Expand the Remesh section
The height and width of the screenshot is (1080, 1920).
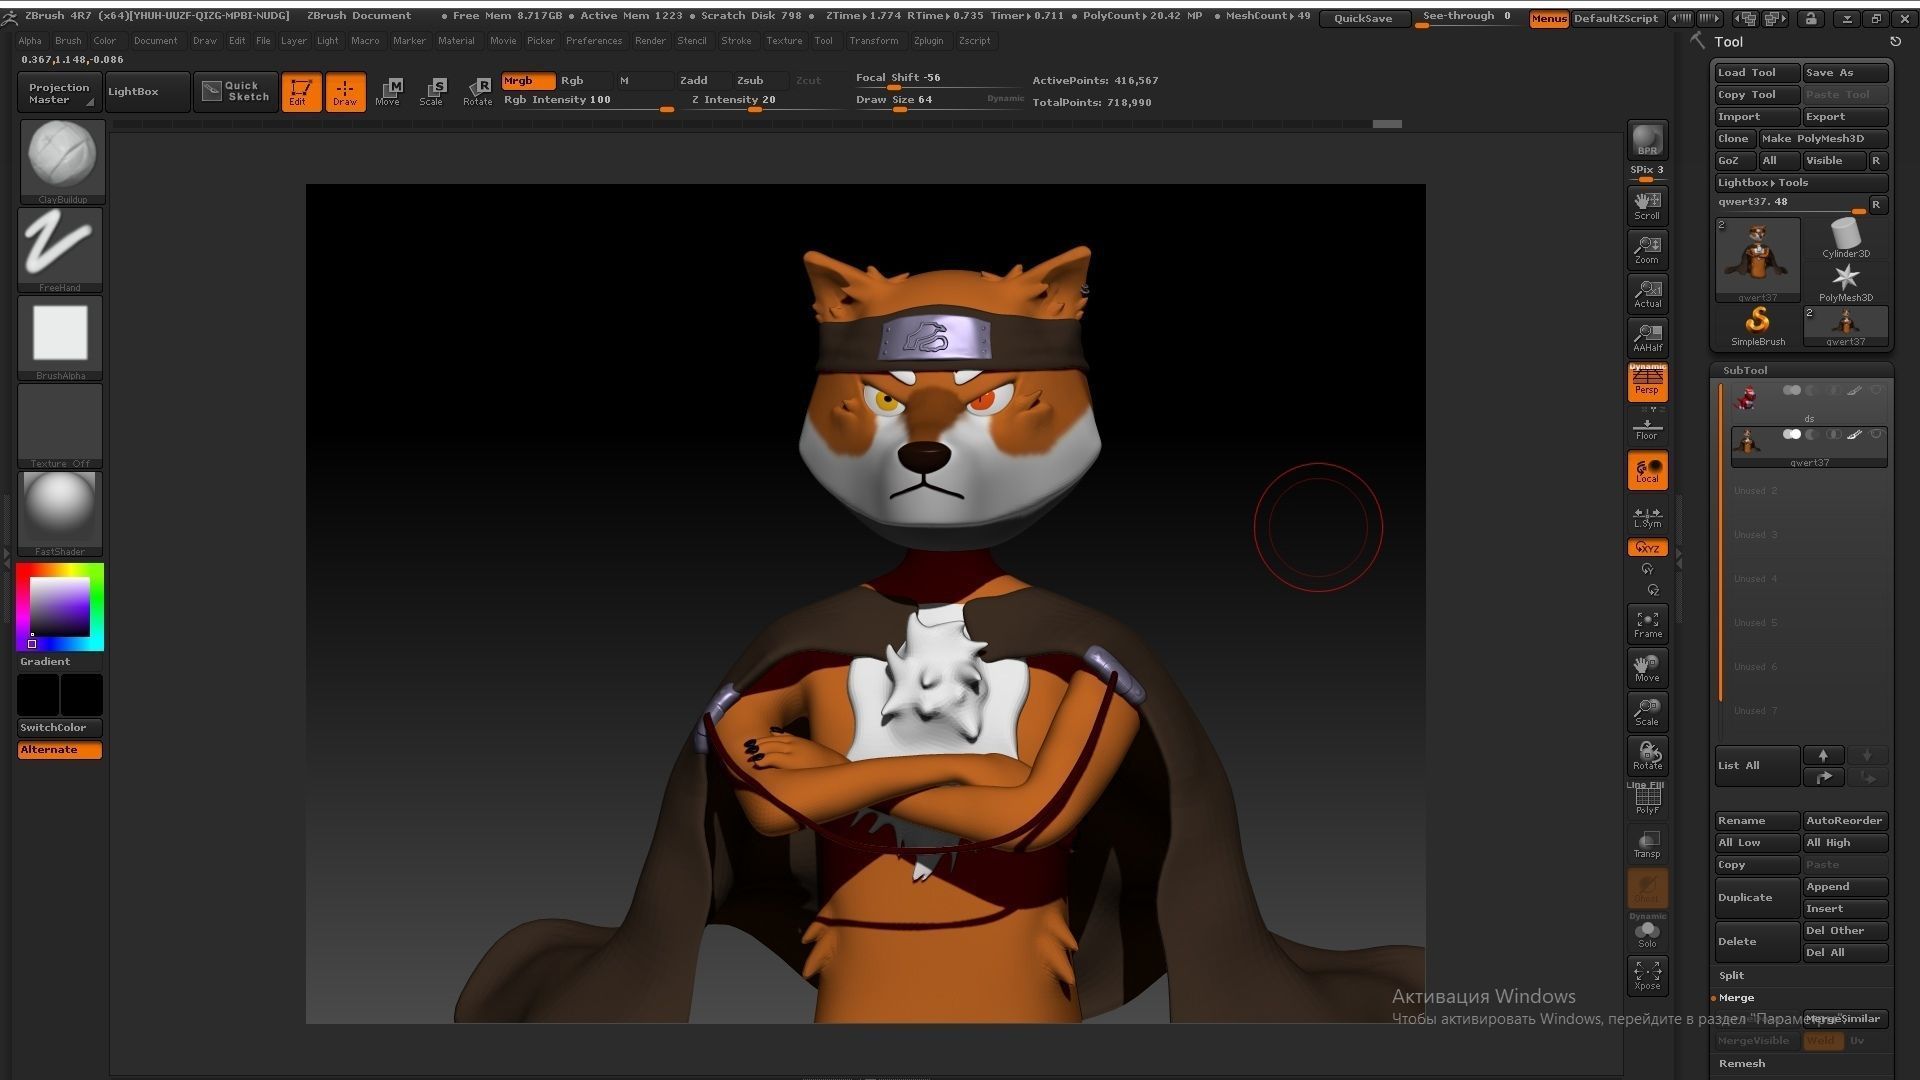click(x=1741, y=1063)
